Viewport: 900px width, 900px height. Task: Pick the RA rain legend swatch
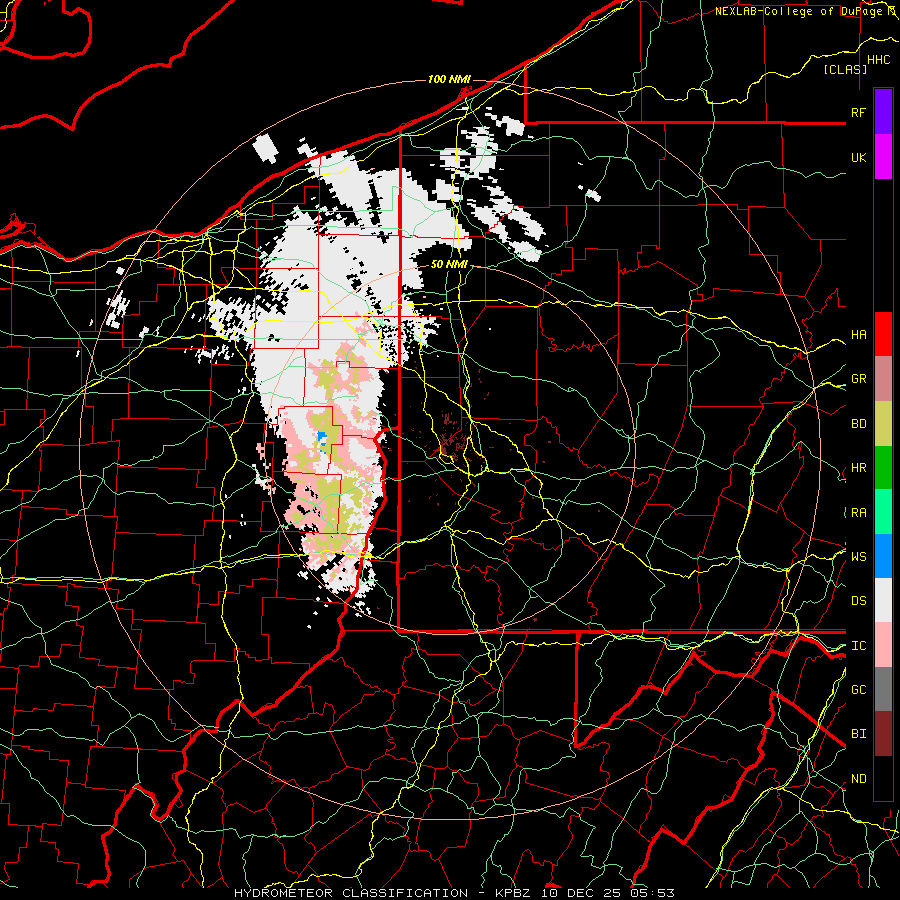tap(883, 512)
